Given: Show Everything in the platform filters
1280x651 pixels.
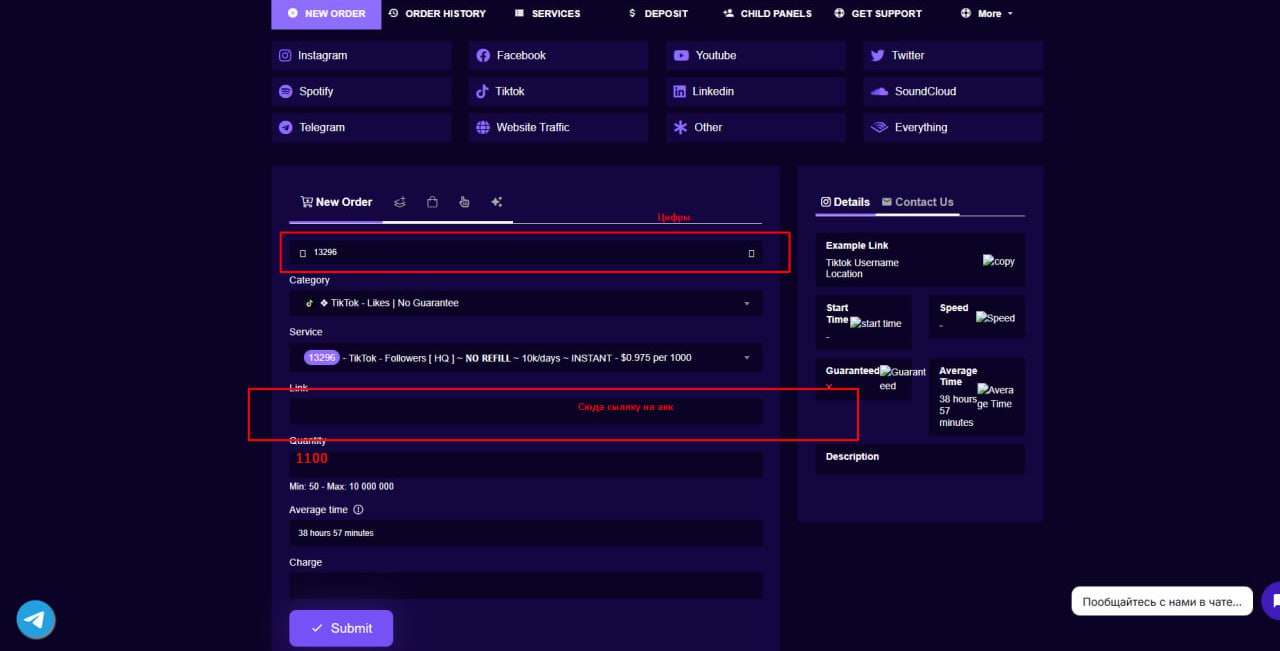Looking at the screenshot, I should point(953,128).
